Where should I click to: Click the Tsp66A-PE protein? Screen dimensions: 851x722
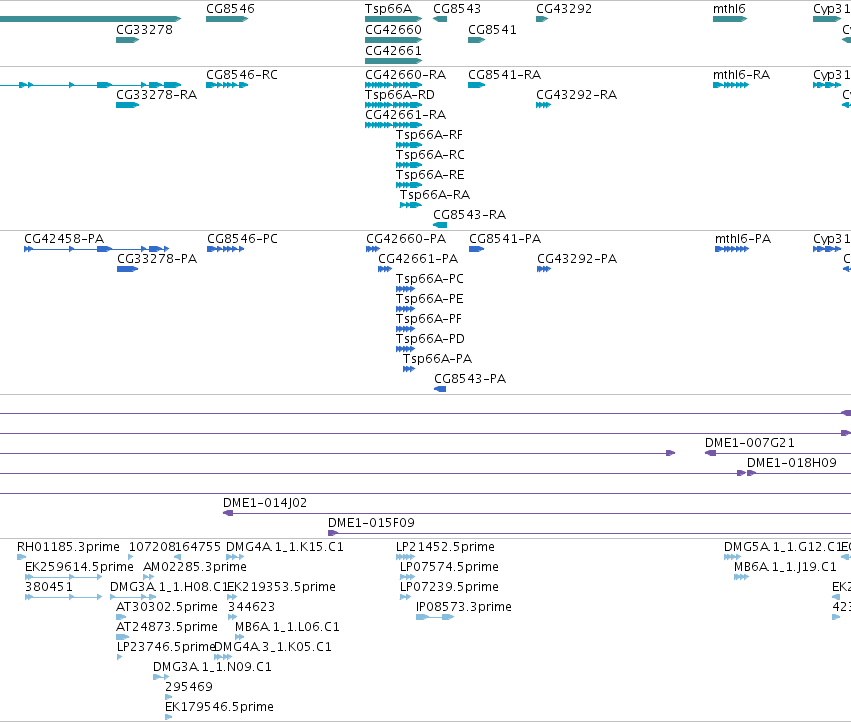405,309
